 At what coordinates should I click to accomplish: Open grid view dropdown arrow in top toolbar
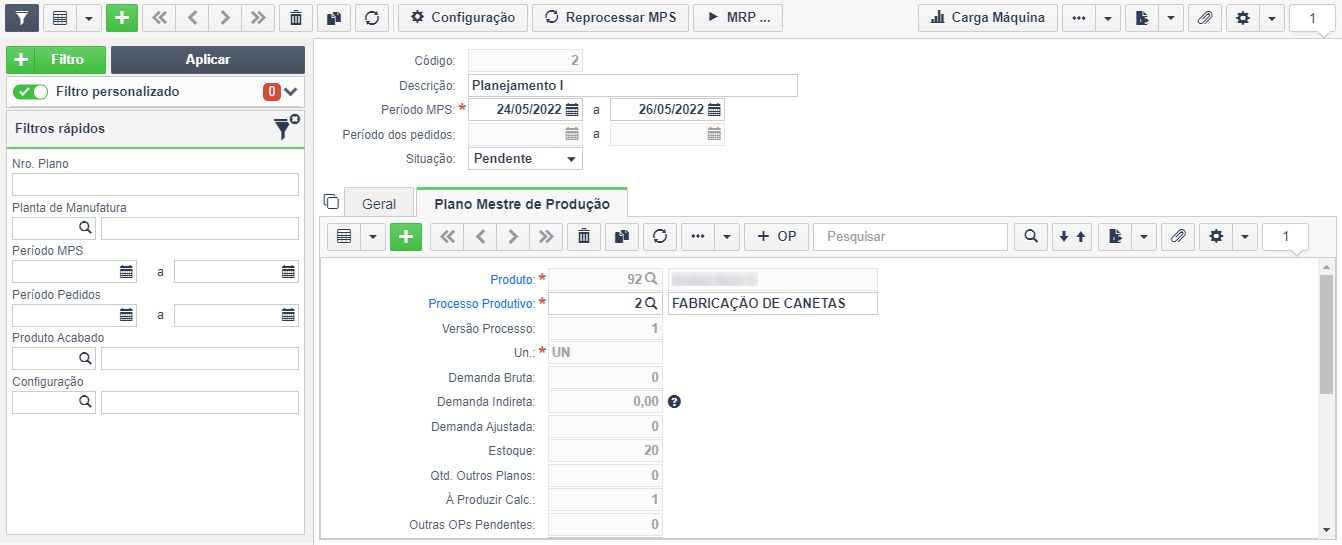[x=89, y=17]
